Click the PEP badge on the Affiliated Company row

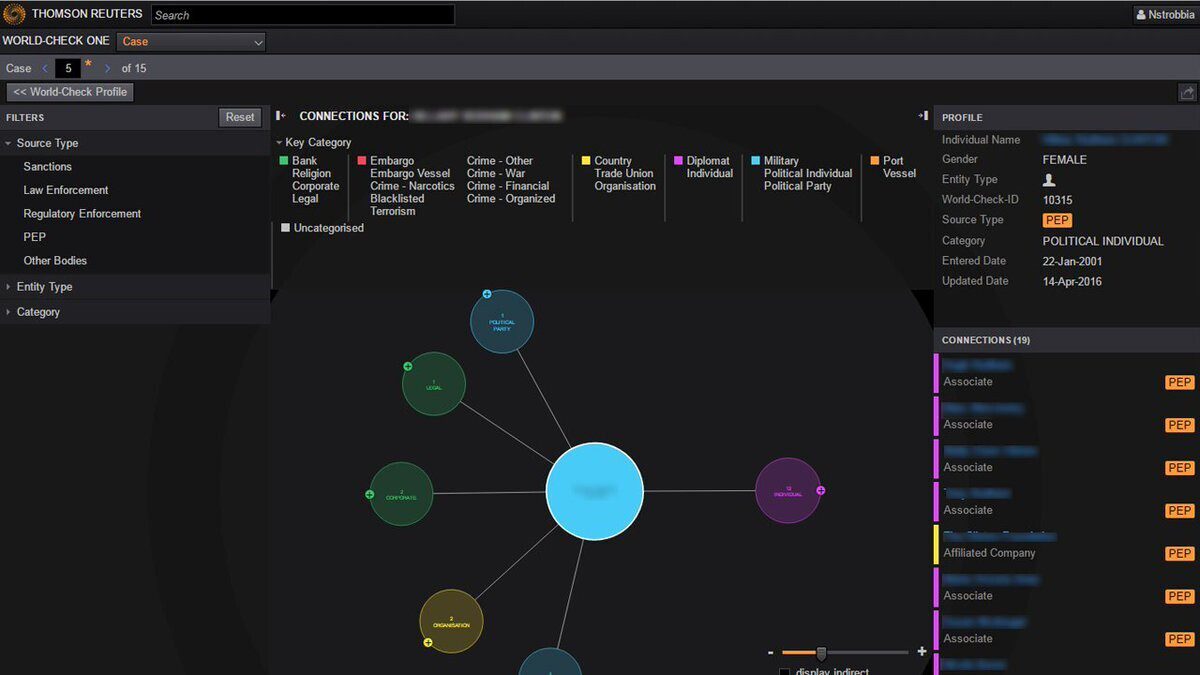pyautogui.click(x=1180, y=553)
